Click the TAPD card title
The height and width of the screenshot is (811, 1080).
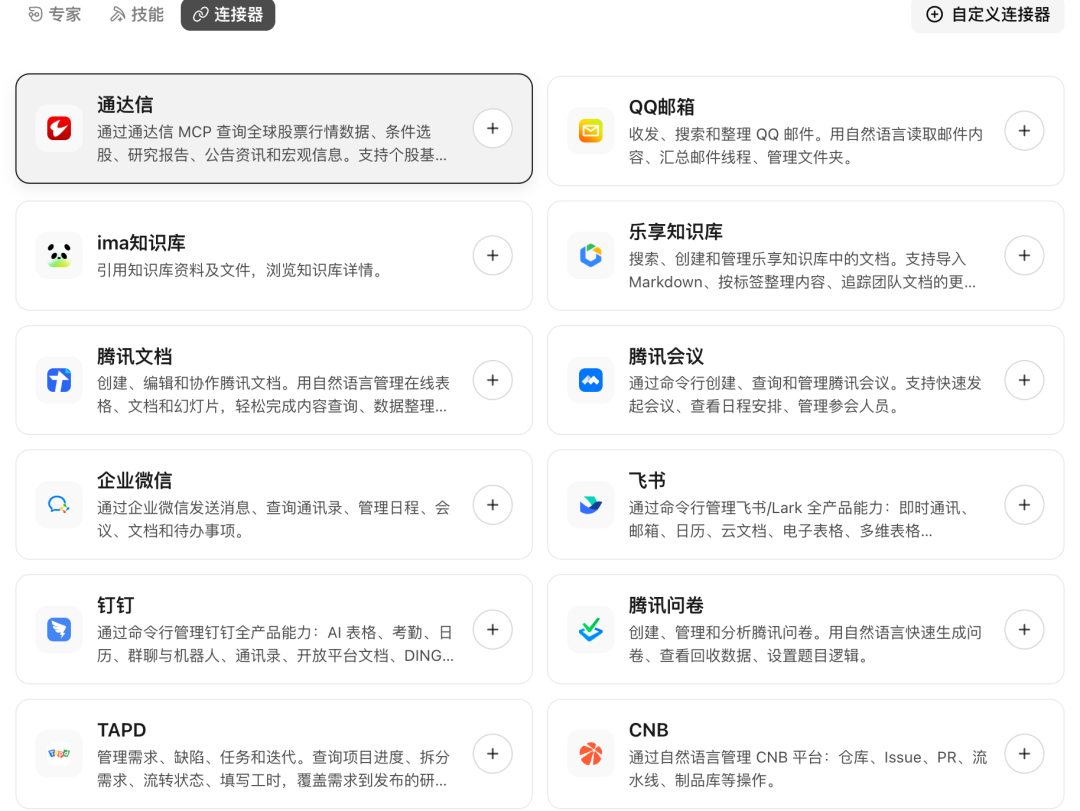coord(122,730)
